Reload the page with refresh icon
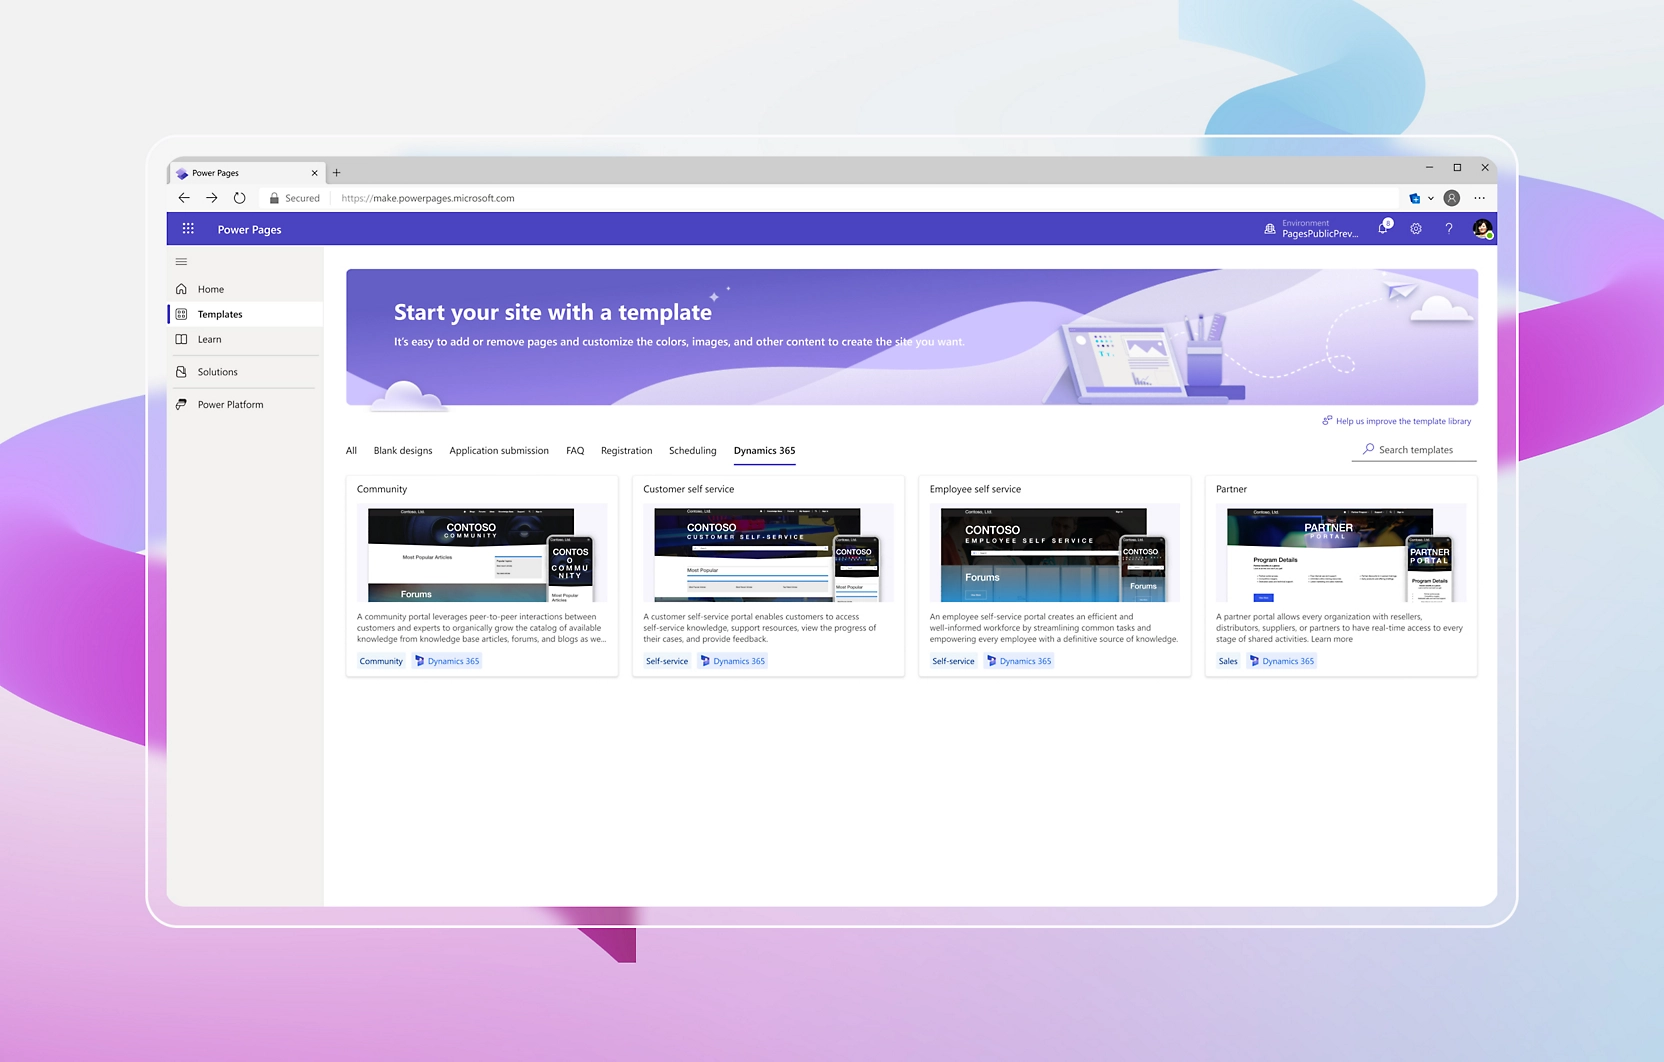The height and width of the screenshot is (1062, 1664). tap(240, 198)
